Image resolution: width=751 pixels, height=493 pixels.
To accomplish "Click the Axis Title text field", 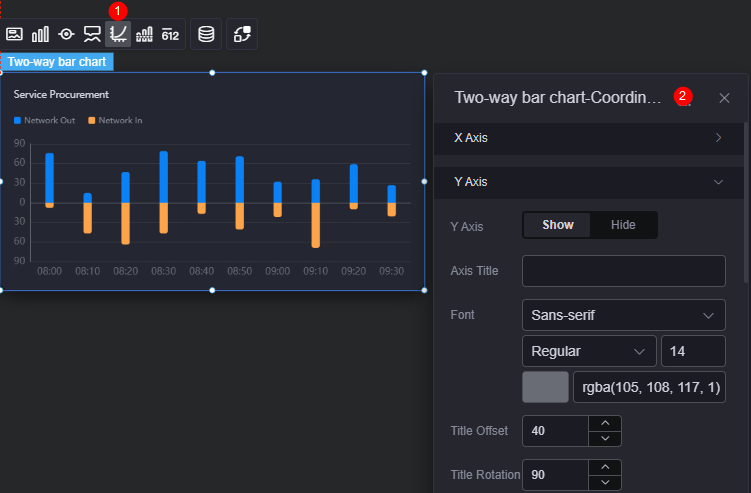I will click(624, 271).
